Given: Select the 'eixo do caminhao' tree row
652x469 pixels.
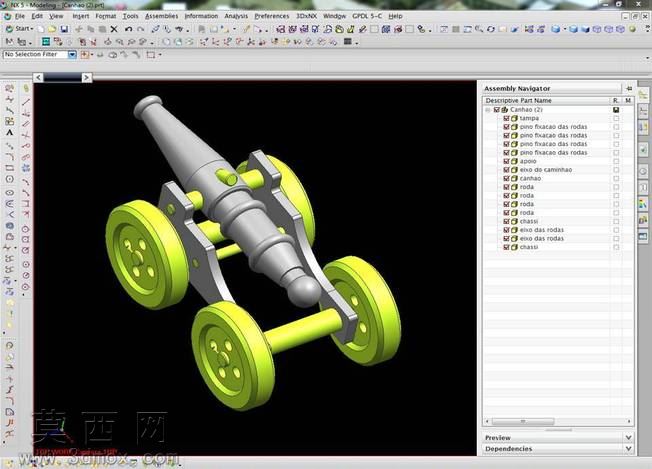Looking at the screenshot, I should [x=546, y=170].
